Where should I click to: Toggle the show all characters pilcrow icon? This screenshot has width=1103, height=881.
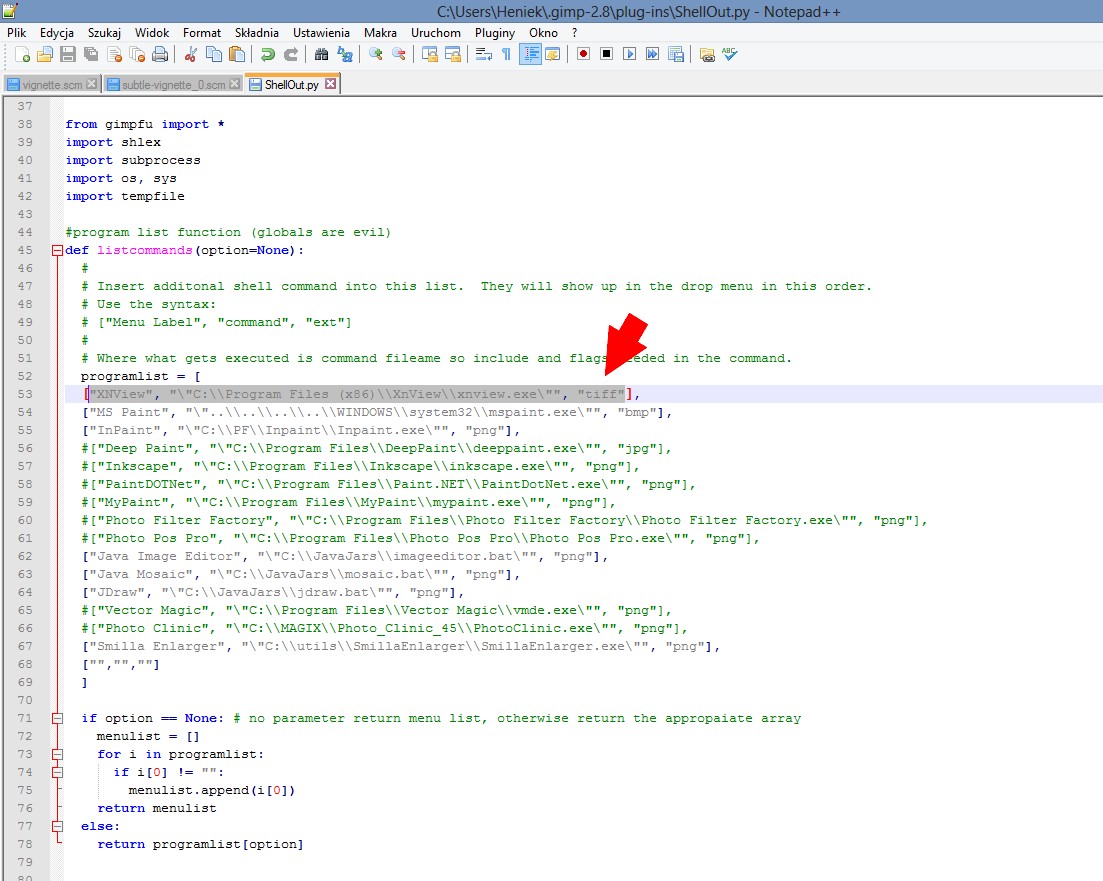click(506, 54)
